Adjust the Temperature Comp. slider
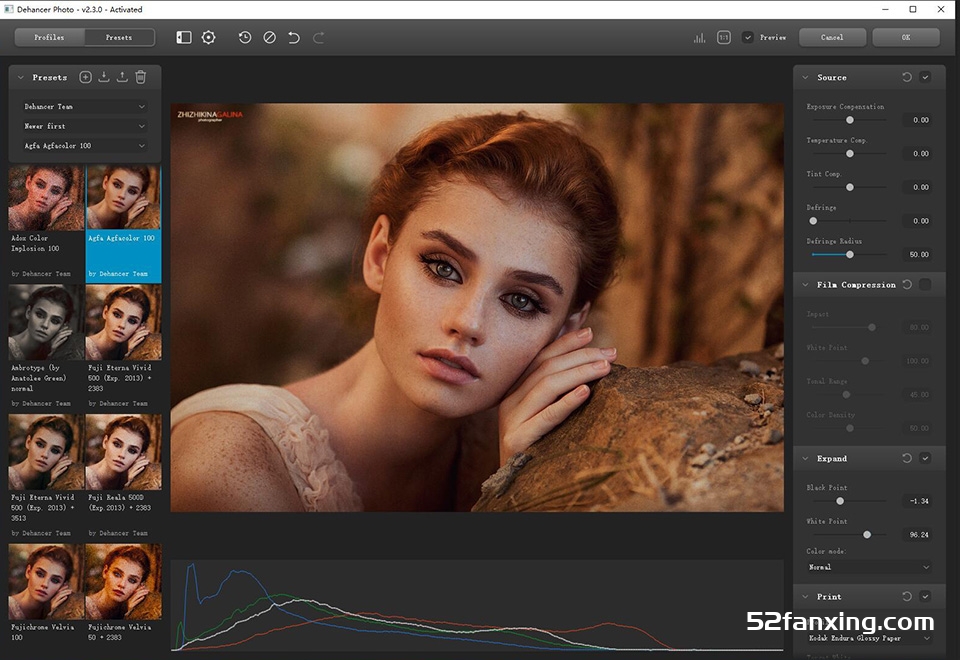The width and height of the screenshot is (960, 660). tap(849, 154)
